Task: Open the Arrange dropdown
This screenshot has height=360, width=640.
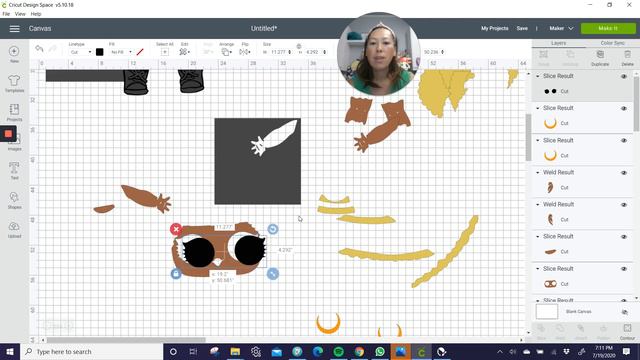Action: 227,52
